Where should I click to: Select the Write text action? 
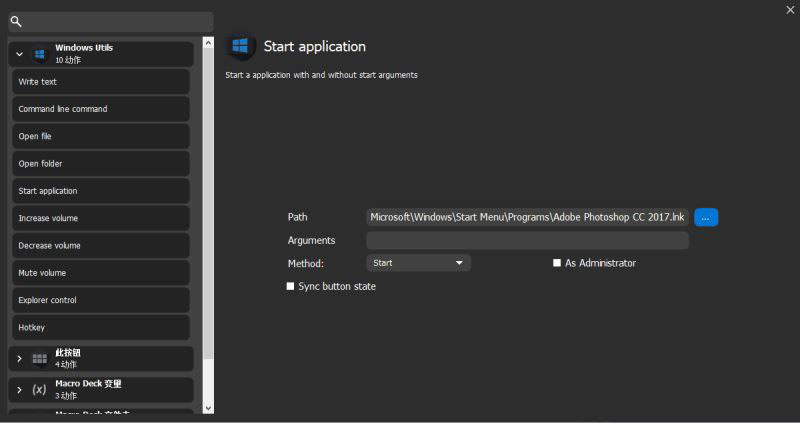click(100, 82)
